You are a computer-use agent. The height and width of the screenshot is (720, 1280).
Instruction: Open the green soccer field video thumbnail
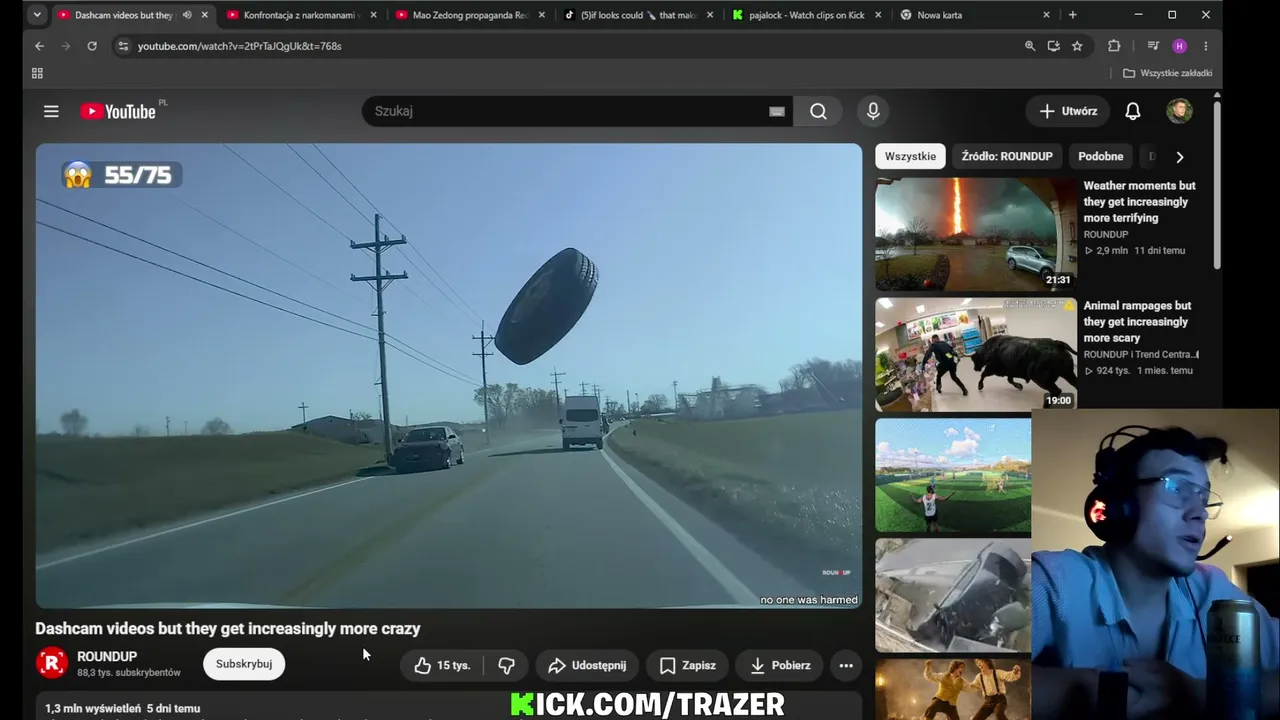coord(953,475)
